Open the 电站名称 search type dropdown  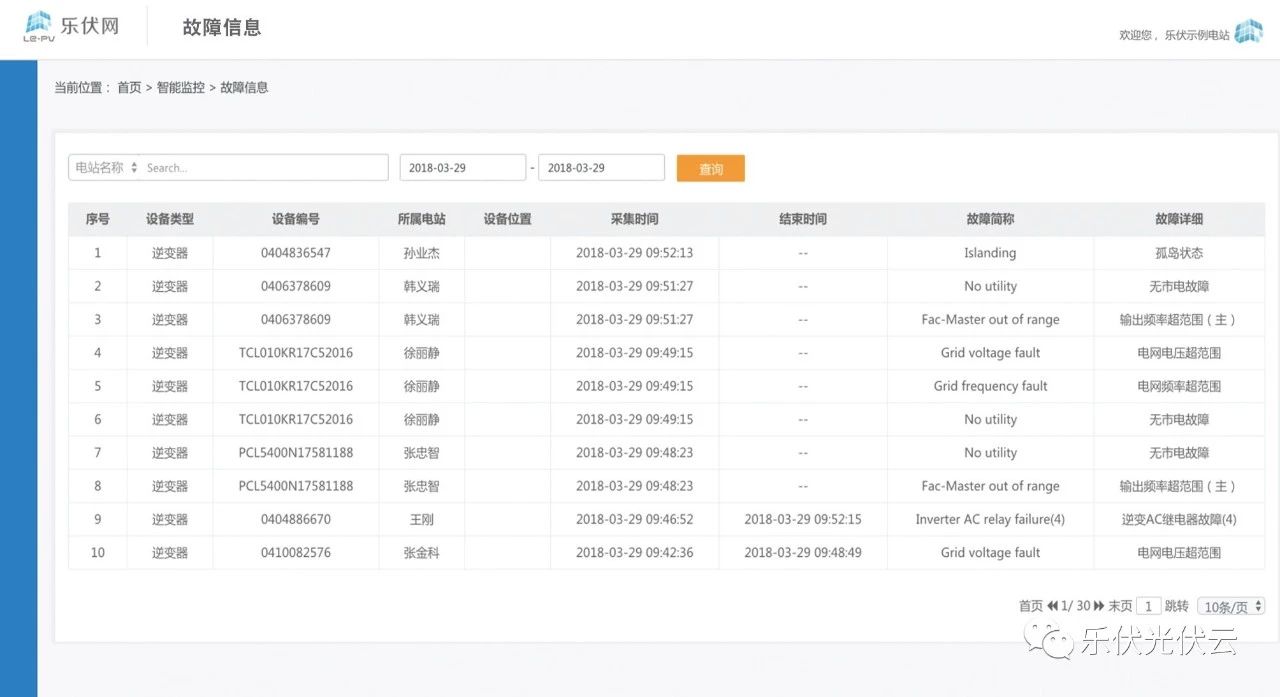point(106,168)
